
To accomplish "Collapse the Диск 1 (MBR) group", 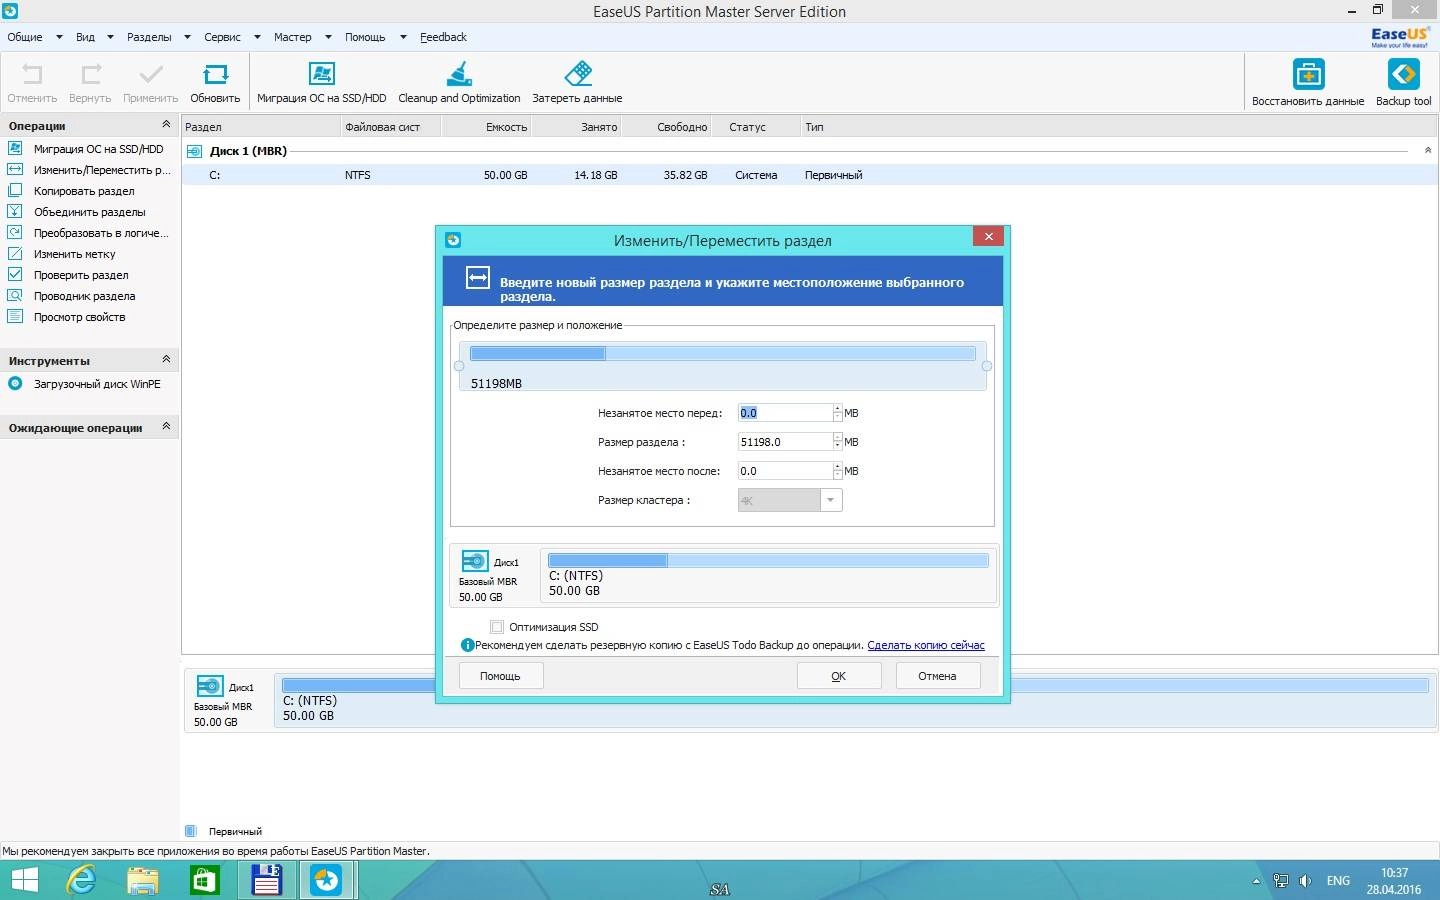I will 1427,150.
